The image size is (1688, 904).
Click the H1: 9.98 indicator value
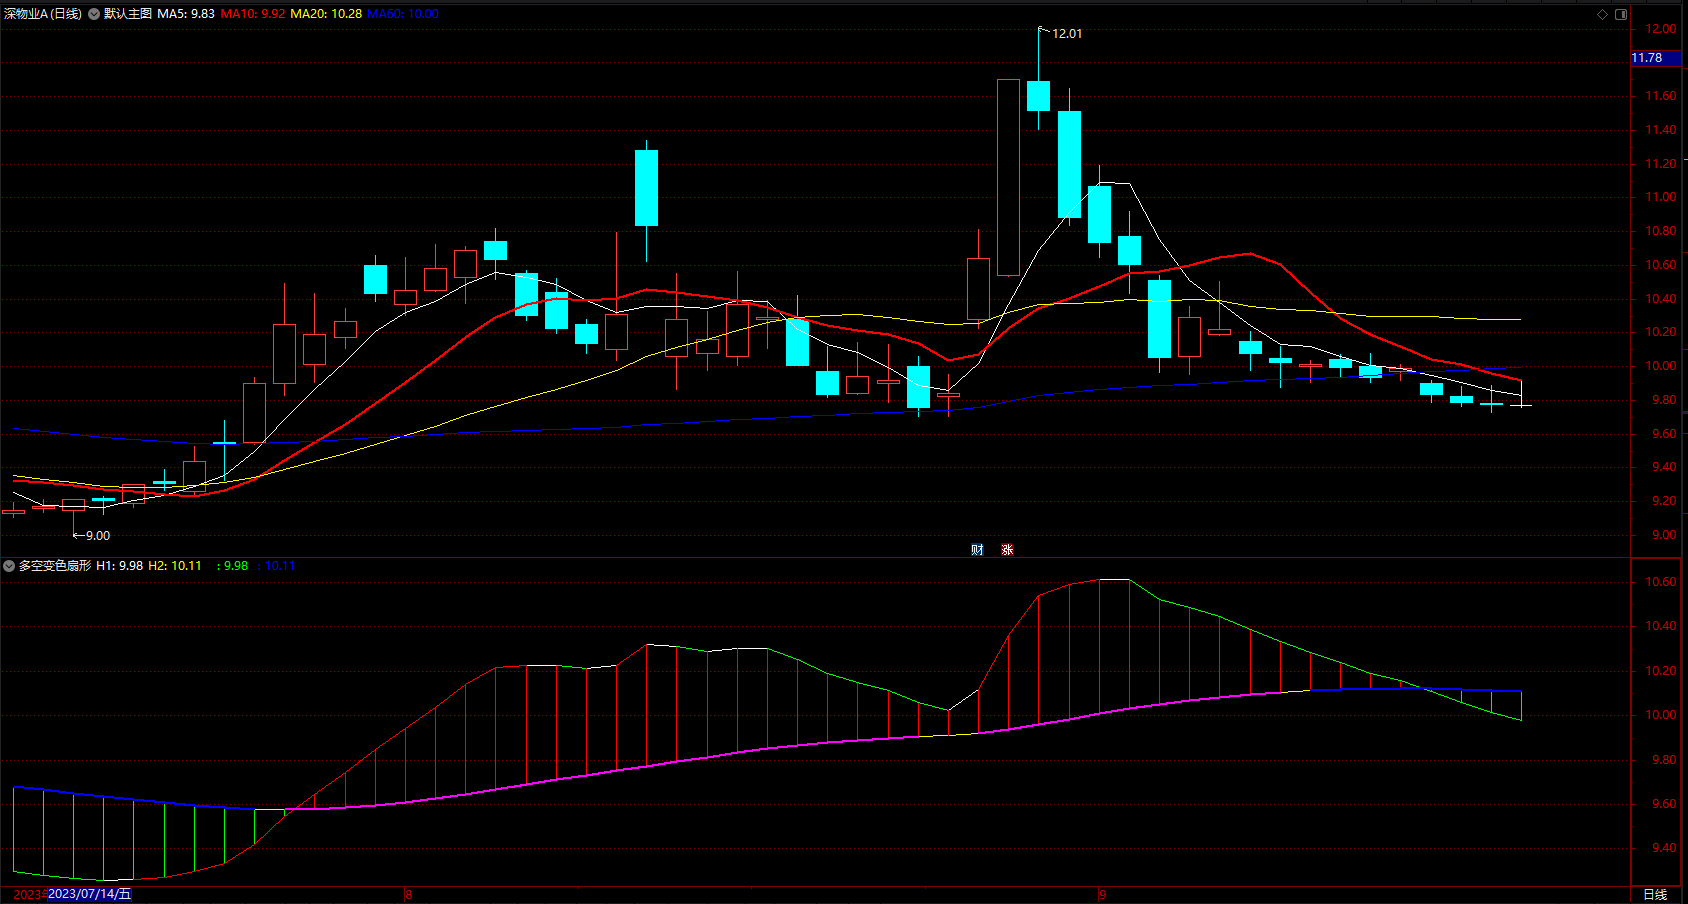[x=120, y=566]
